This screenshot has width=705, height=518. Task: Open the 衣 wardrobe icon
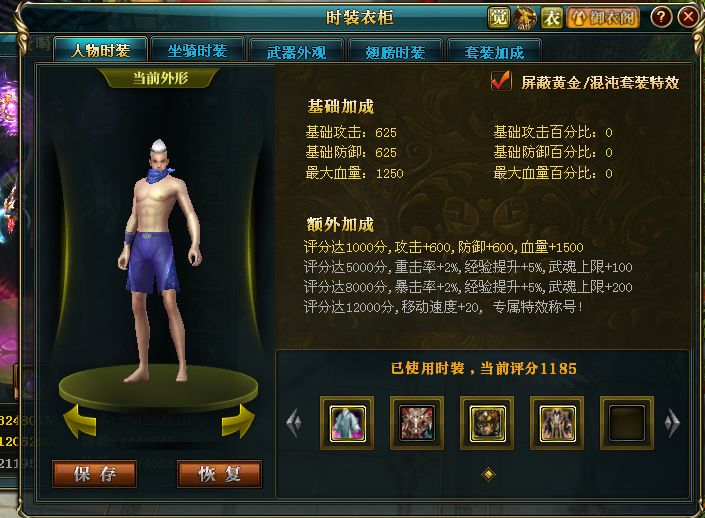[552, 18]
